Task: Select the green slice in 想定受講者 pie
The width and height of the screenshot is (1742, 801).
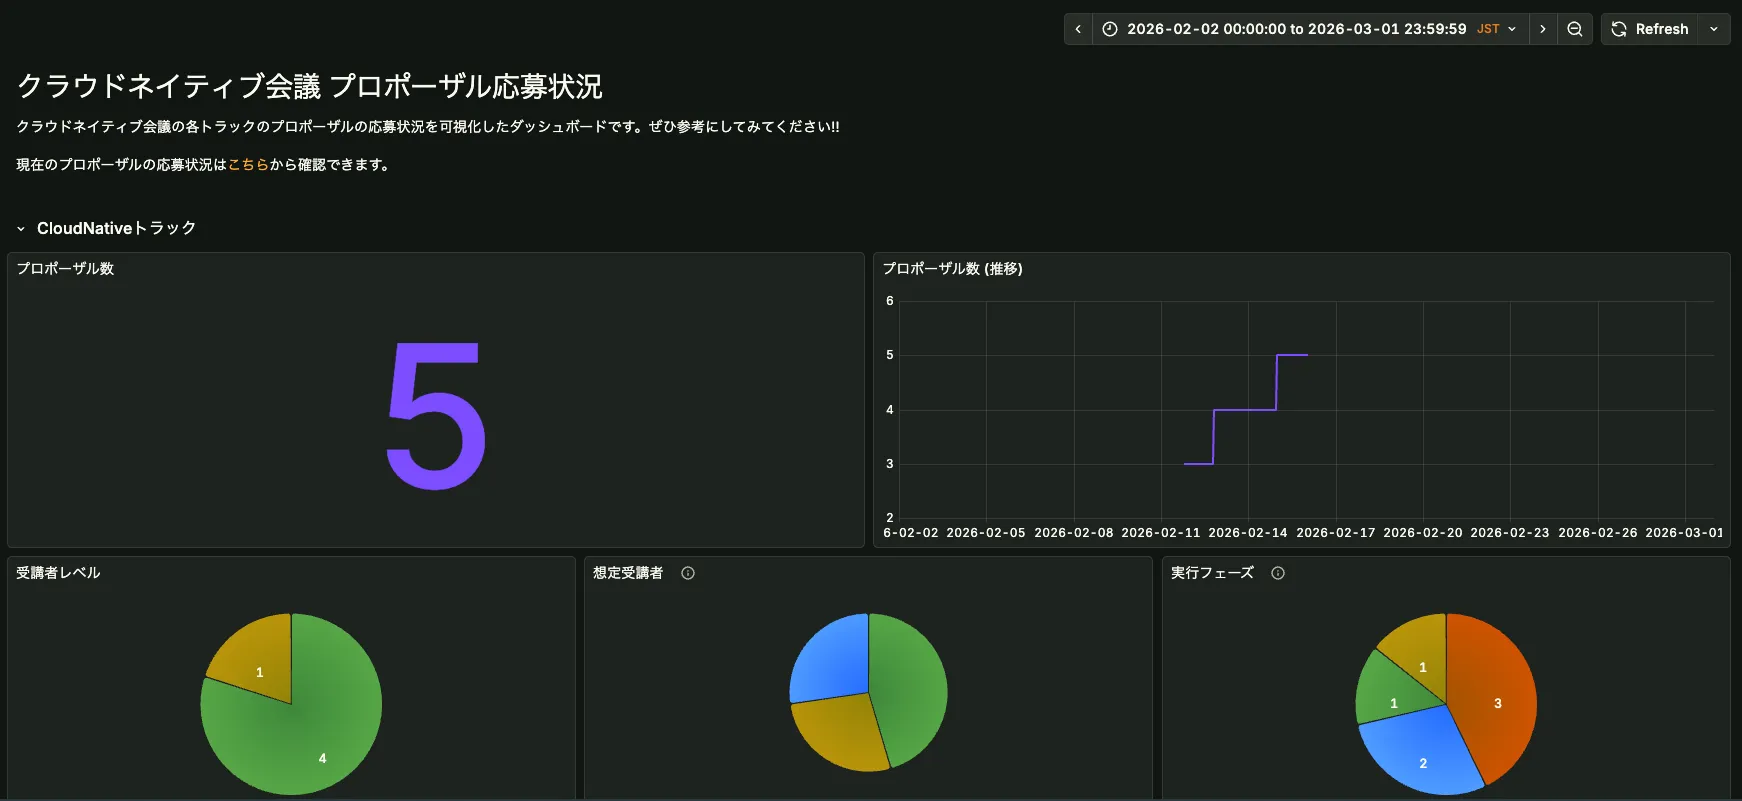Action: coord(910,690)
